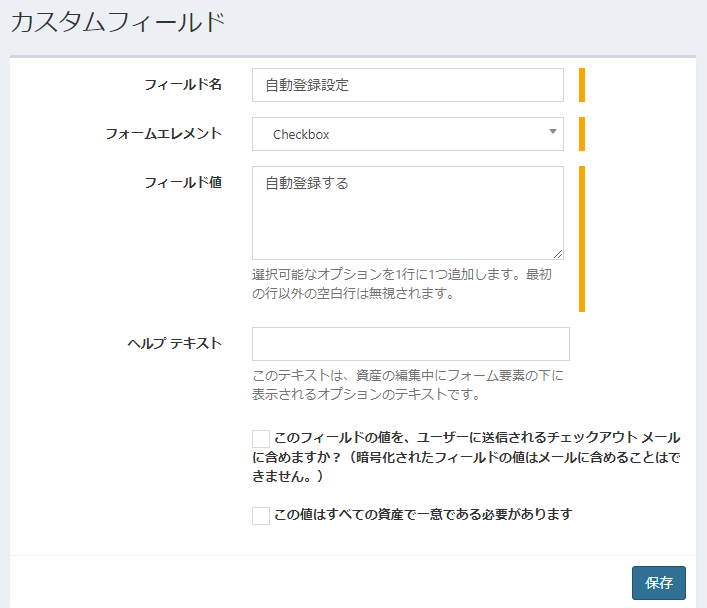
Task: Click the empty ヘルプ テキスト input box
Action: coord(410,344)
